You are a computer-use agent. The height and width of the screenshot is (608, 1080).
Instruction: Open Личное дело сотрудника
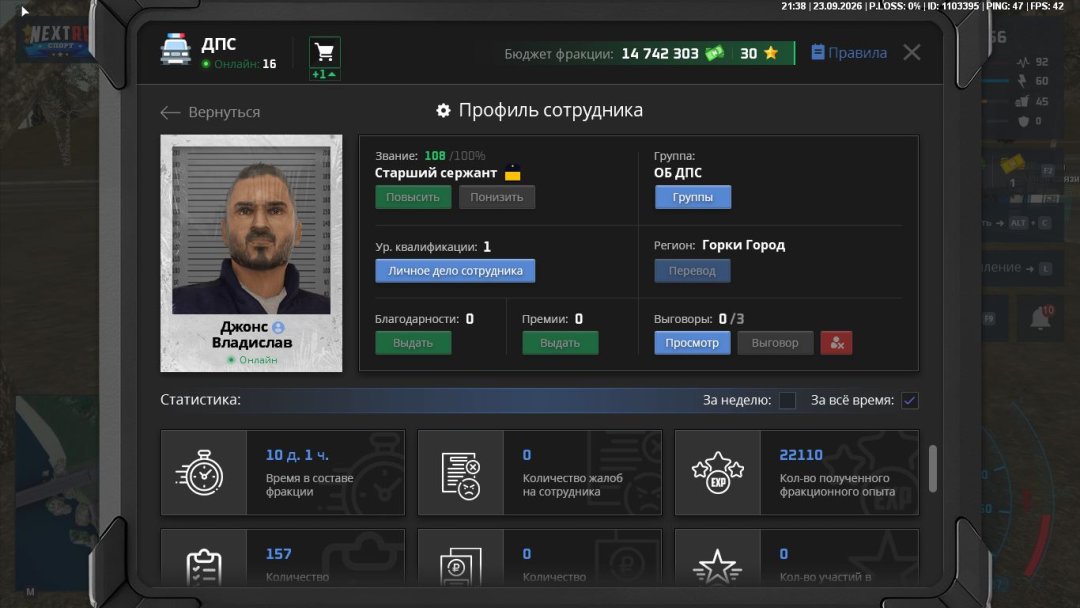click(x=455, y=271)
